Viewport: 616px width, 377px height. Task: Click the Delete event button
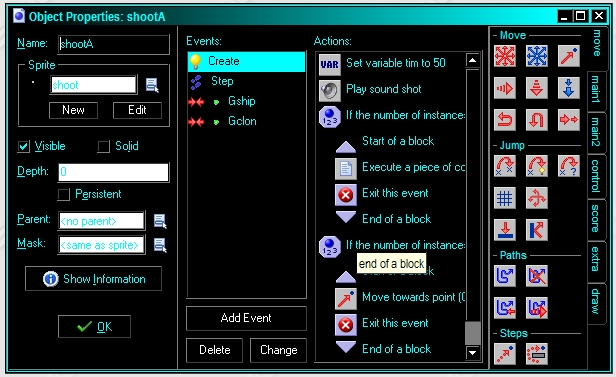214,350
